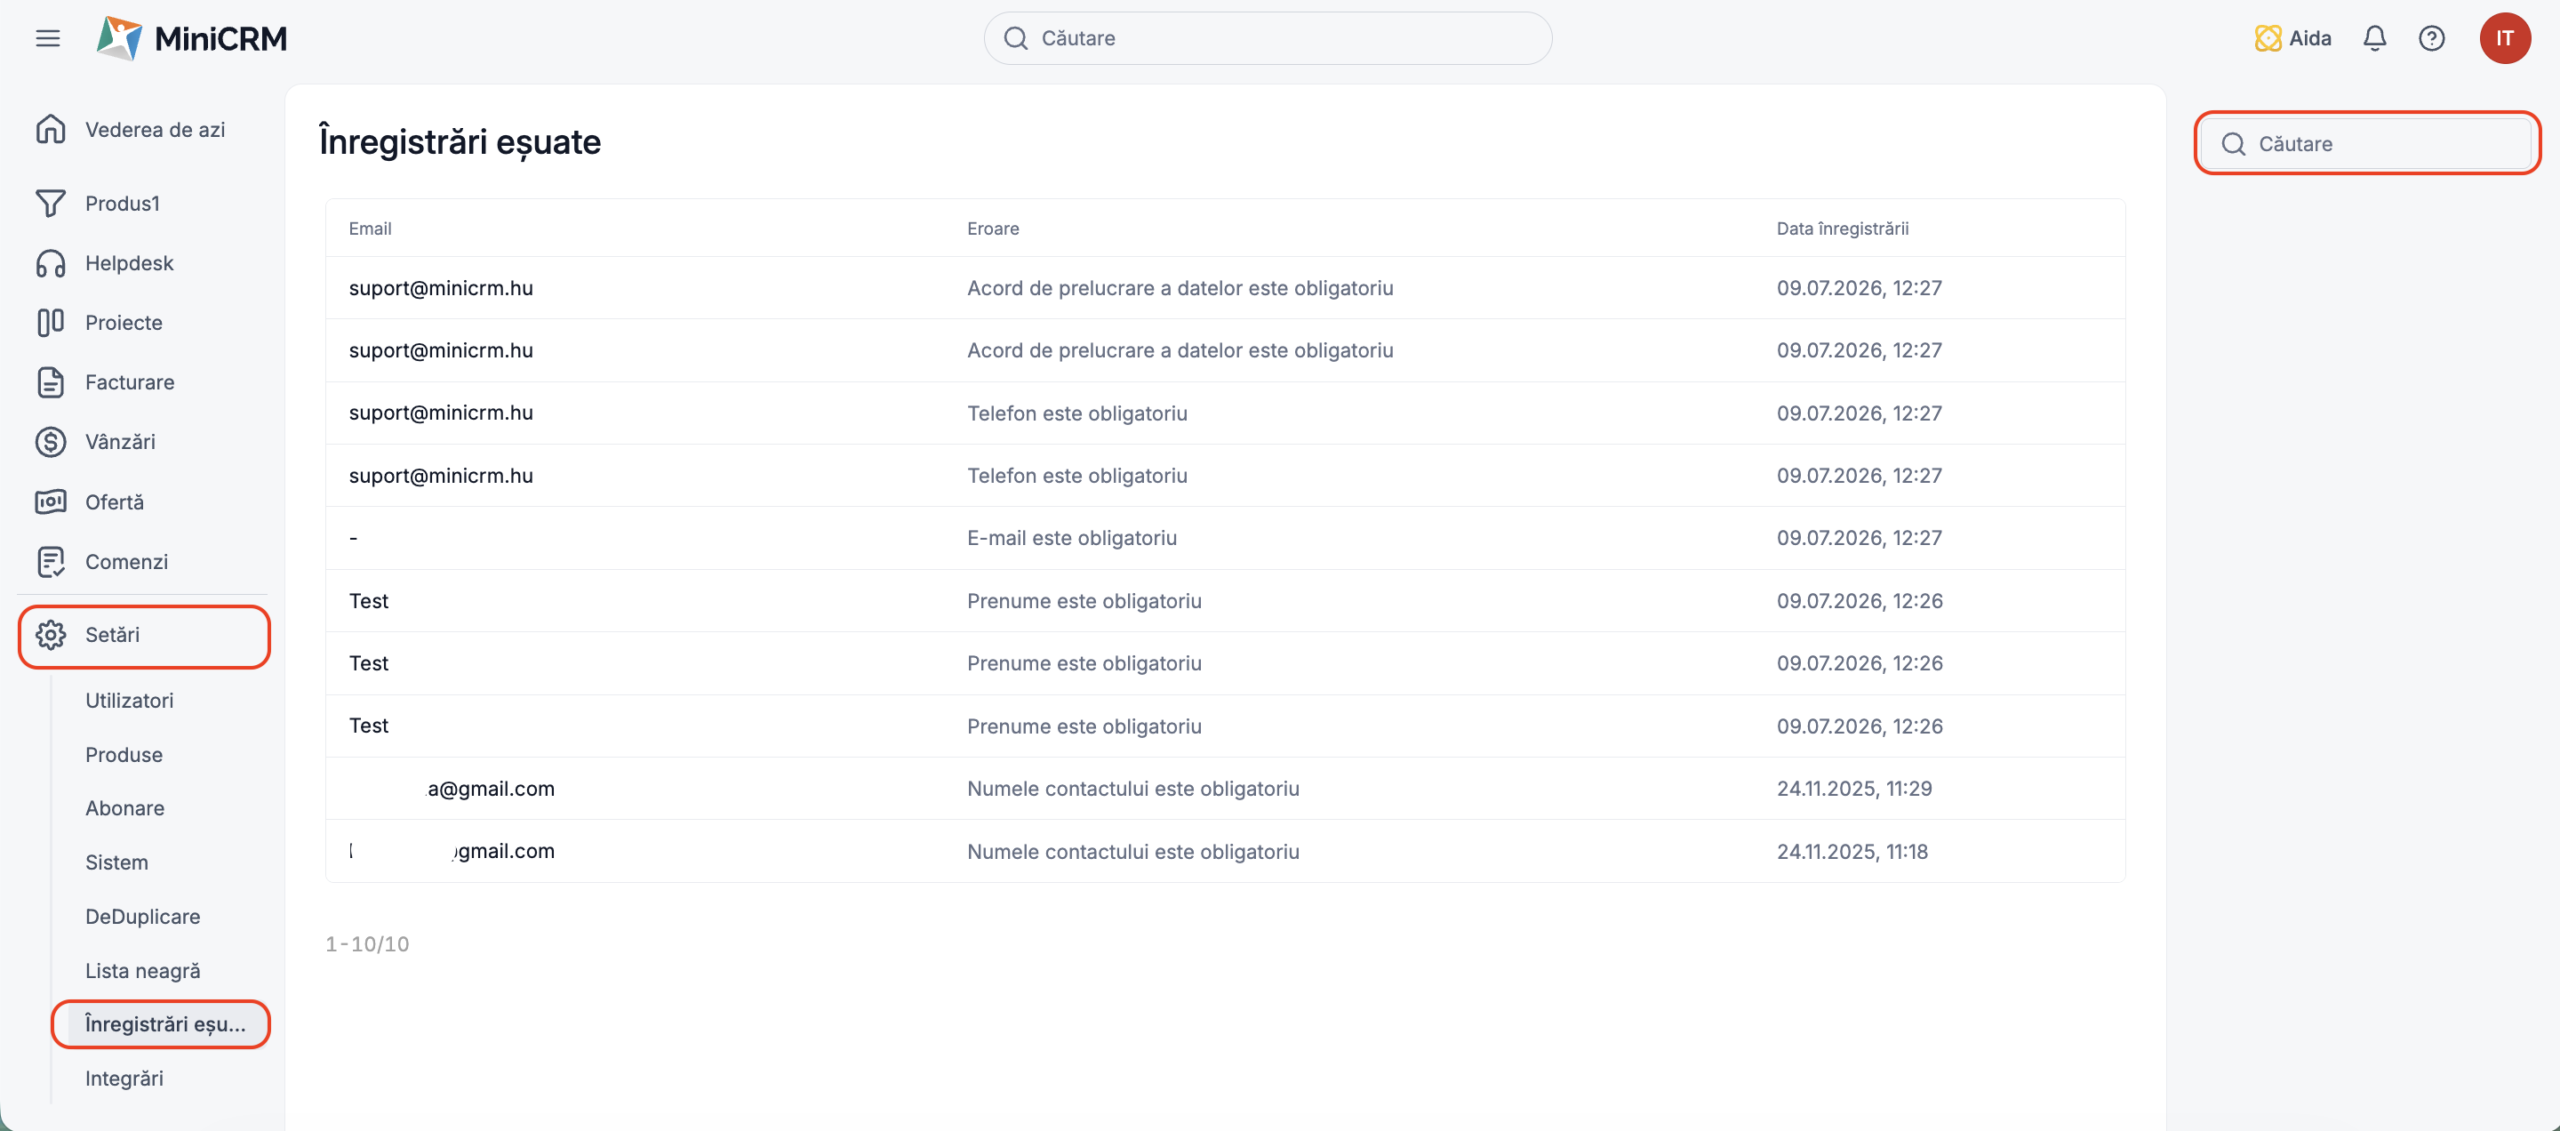The width and height of the screenshot is (2560, 1131).
Task: Click the dollar icon beside Vânzări
Action: pyautogui.click(x=51, y=441)
